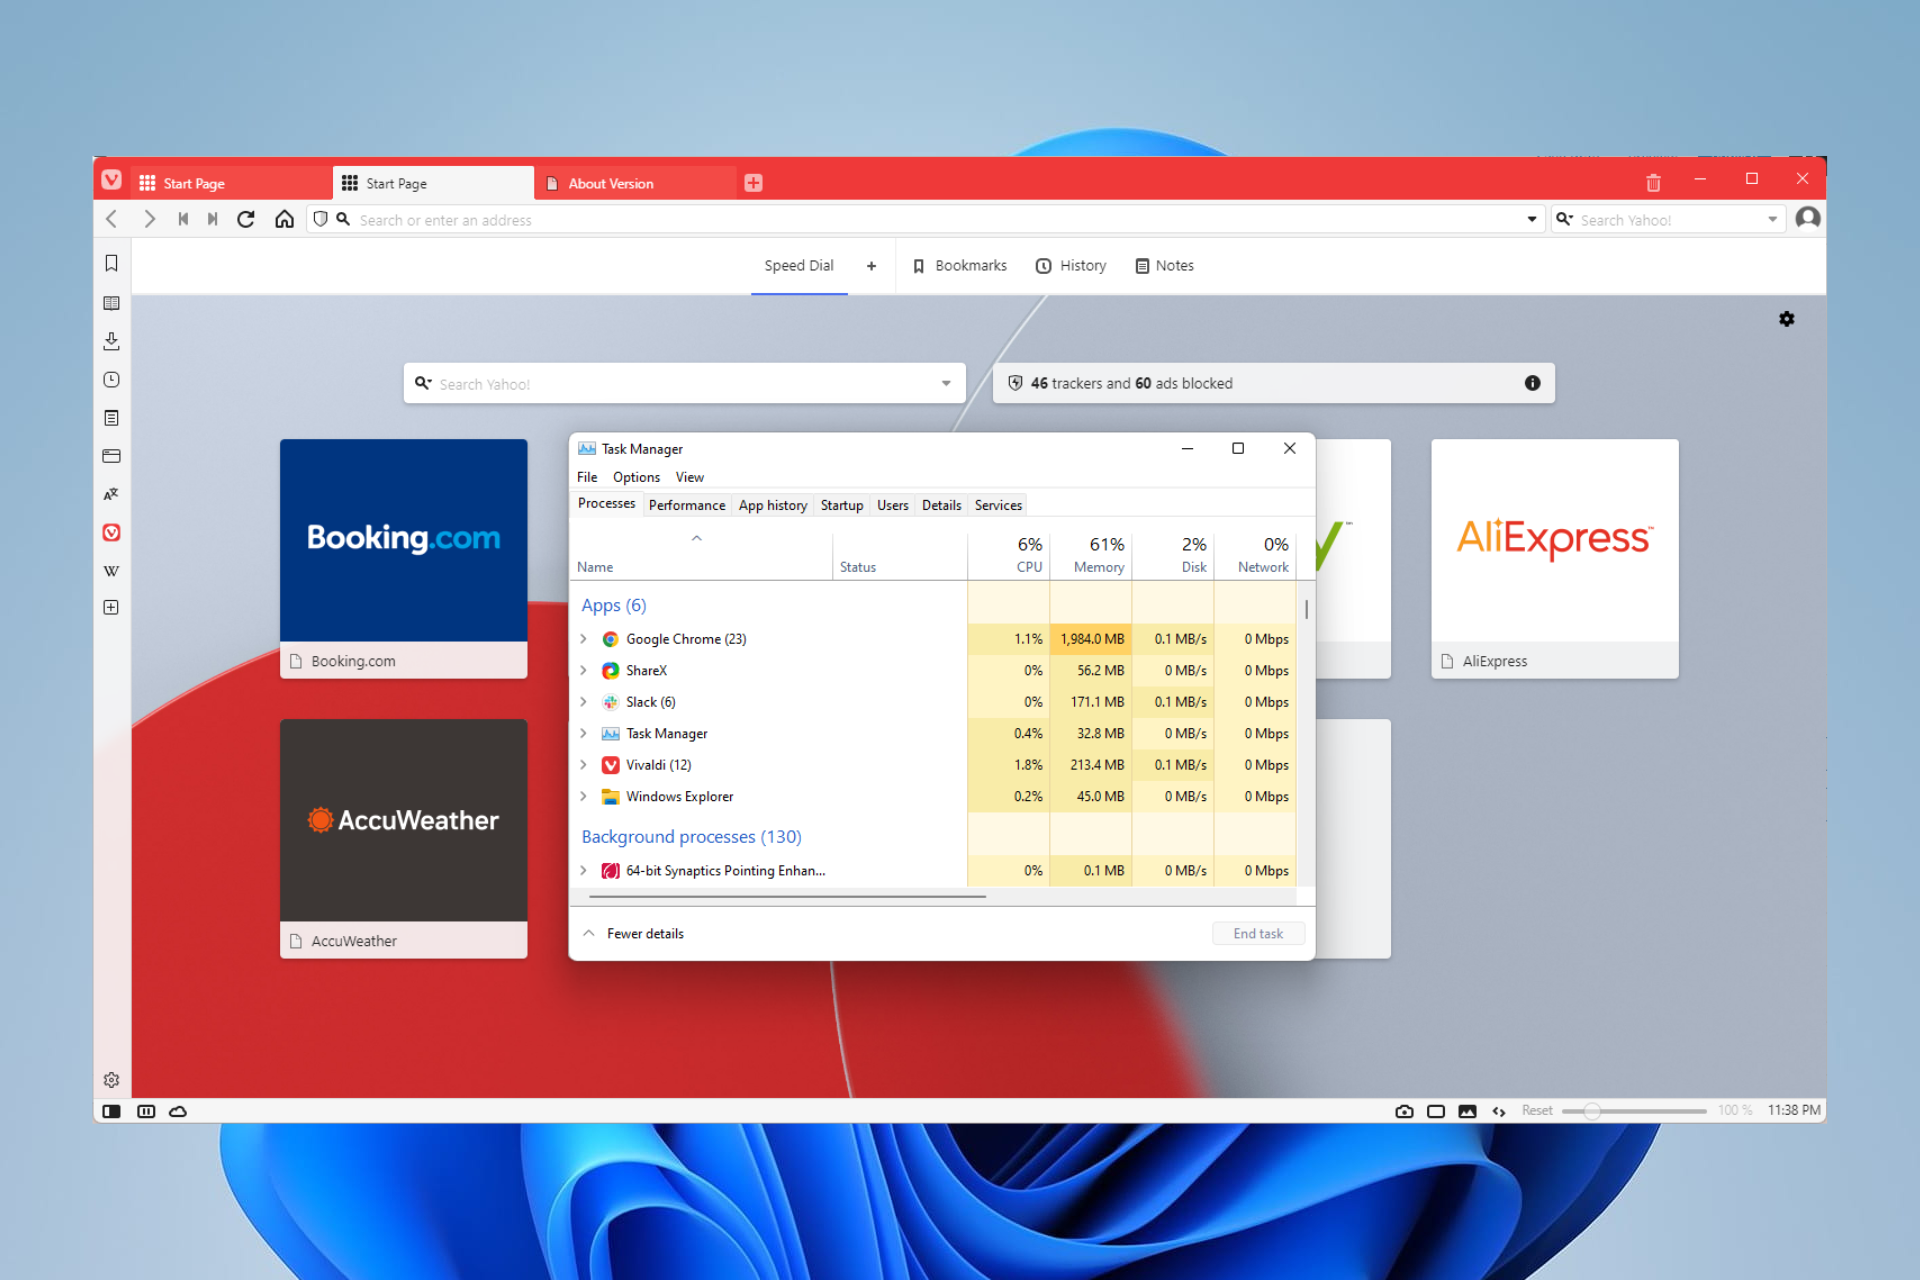Go back using the browser back arrow

pyautogui.click(x=112, y=219)
